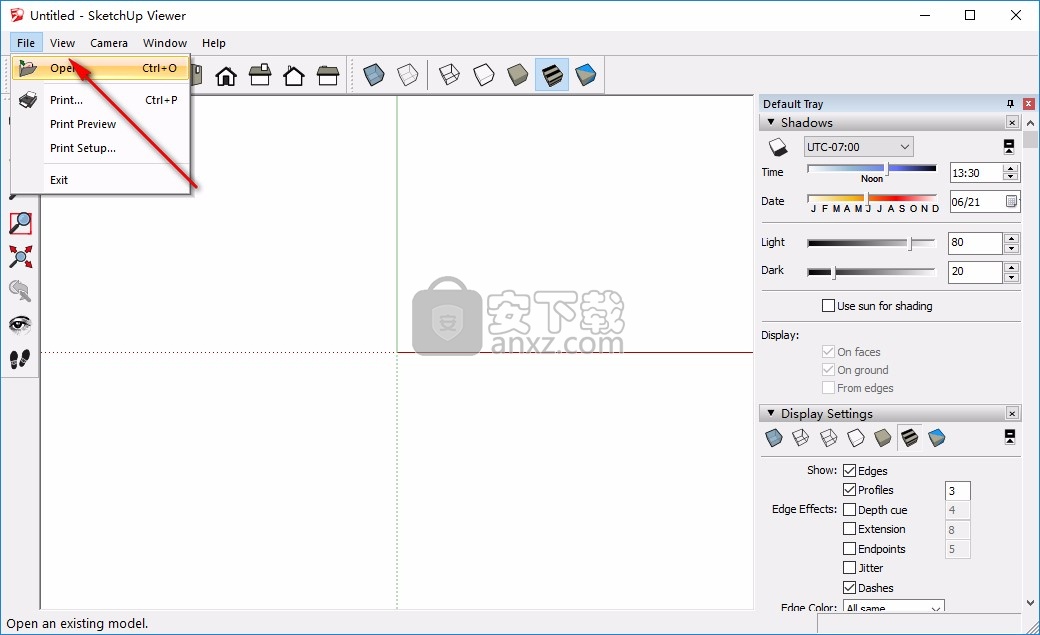
Task: Increase the Time value with the up spinner
Action: tap(1011, 169)
